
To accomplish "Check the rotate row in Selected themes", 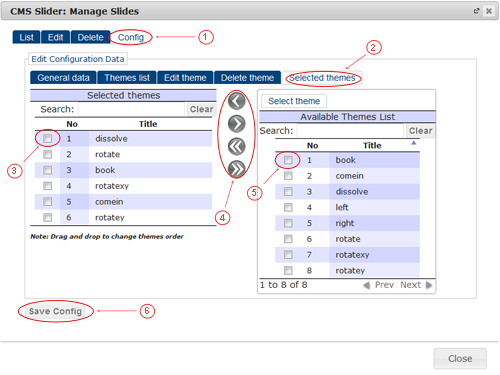I will click(48, 154).
